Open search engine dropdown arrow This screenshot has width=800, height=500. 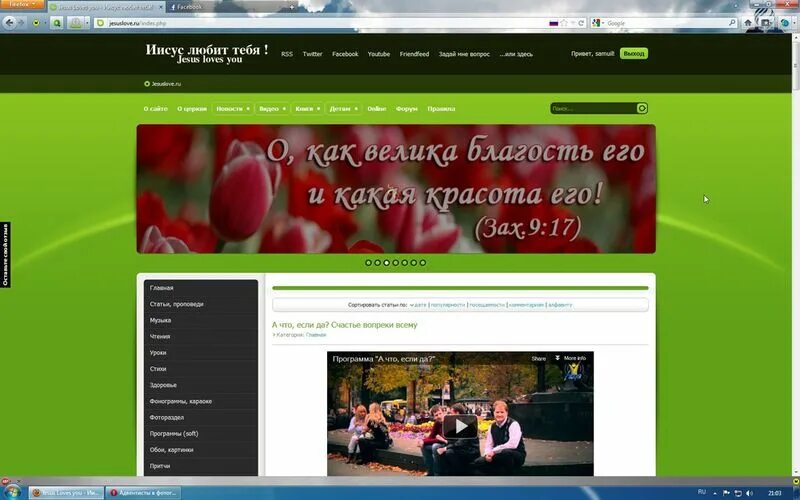603,23
